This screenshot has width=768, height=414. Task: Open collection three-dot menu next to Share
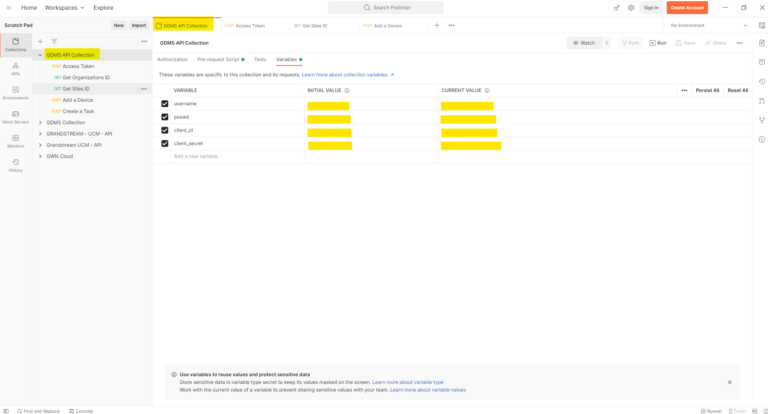(740, 43)
